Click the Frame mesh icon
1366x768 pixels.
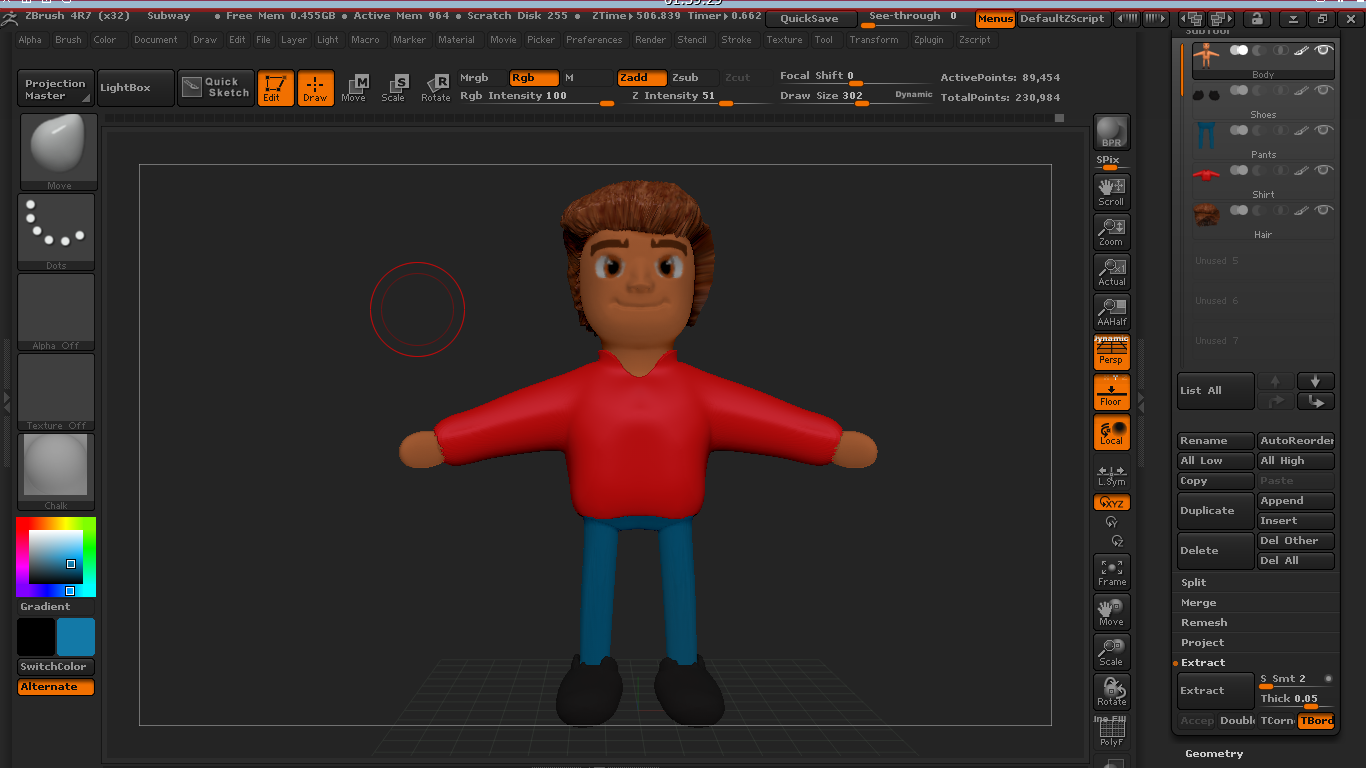click(x=1111, y=572)
